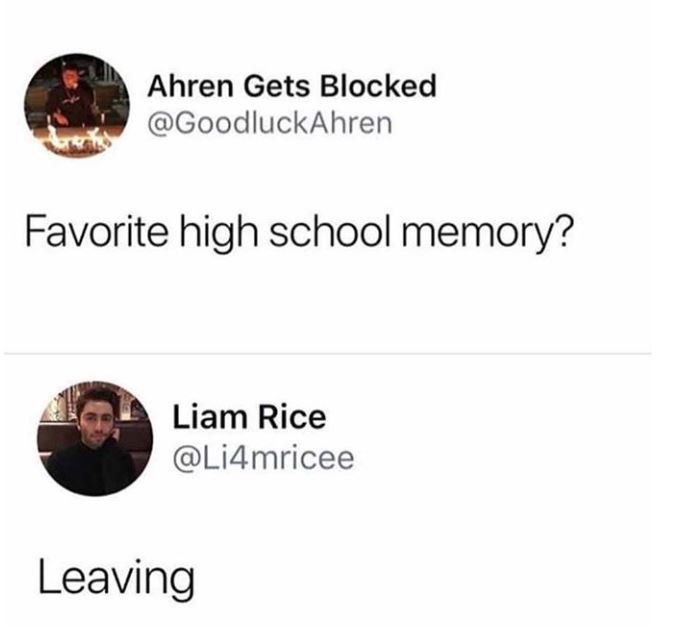Viewport: 679px width, 626px height.
Task: Click the word 'Ahren' in the display name
Action: 190,86
